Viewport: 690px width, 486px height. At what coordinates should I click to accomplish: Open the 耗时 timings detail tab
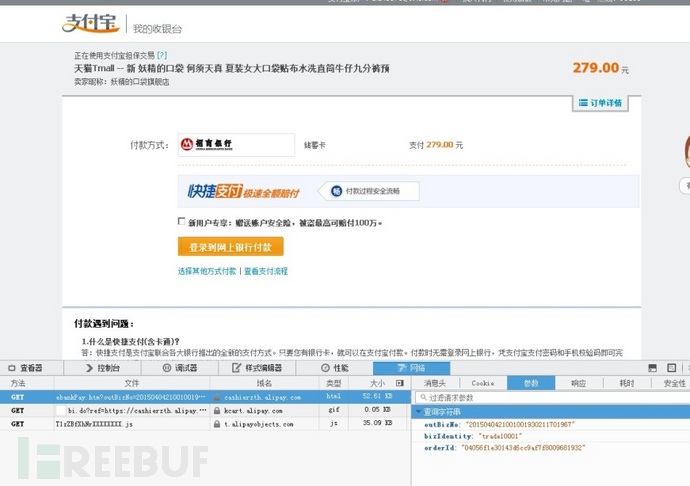pos(627,383)
